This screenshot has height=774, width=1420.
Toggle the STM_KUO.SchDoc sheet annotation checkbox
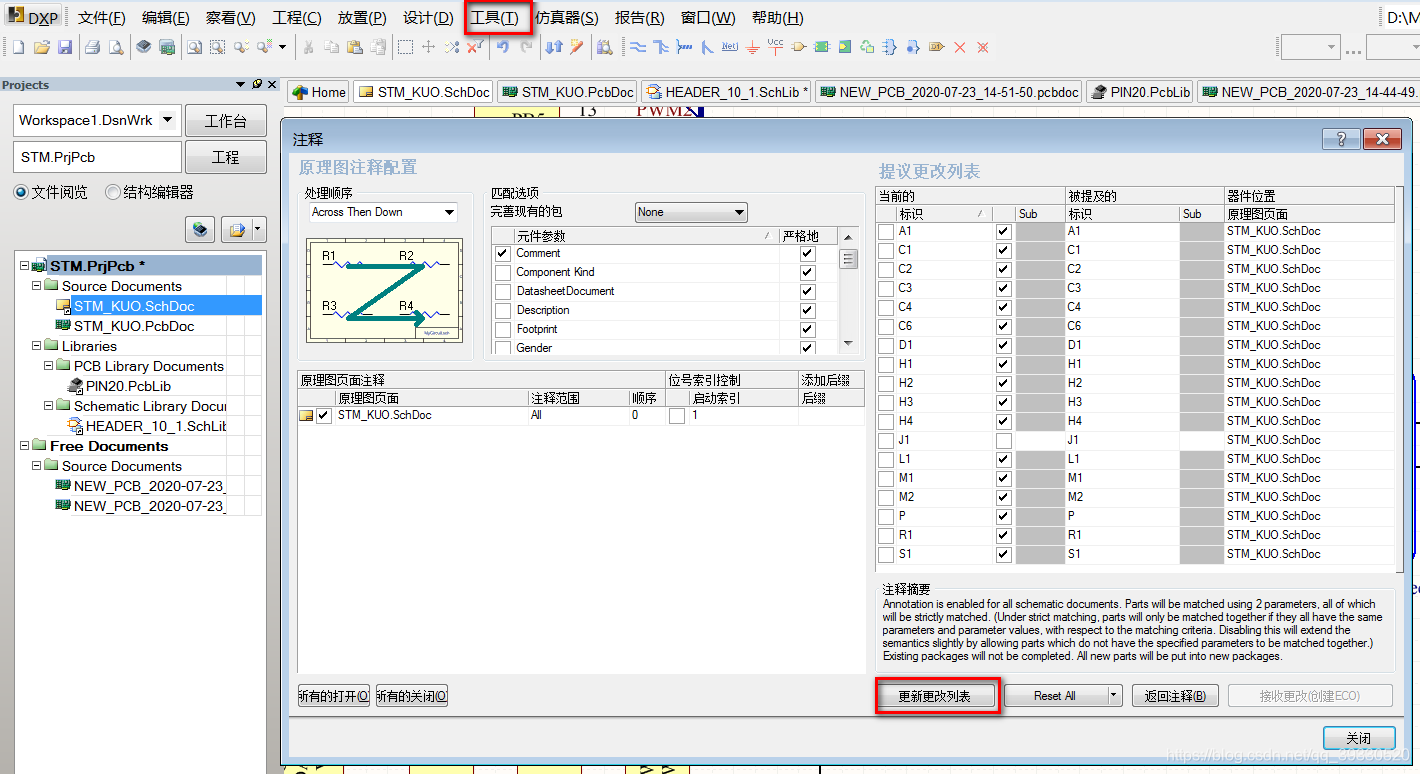(323, 416)
